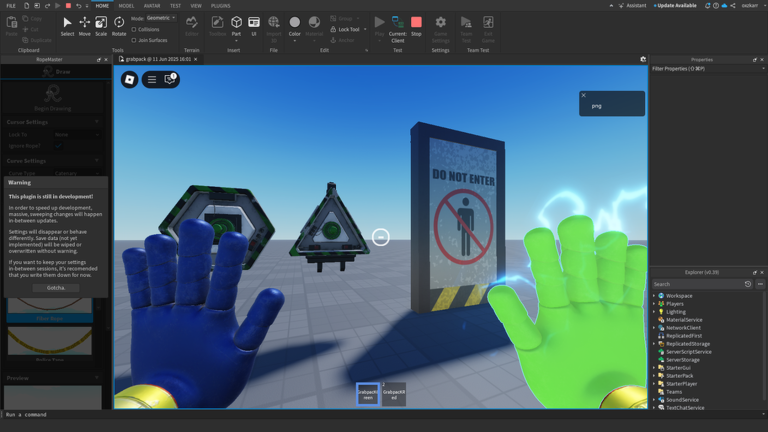
Task: Collapse the ribbon with the up chevron
Action: 611,6
